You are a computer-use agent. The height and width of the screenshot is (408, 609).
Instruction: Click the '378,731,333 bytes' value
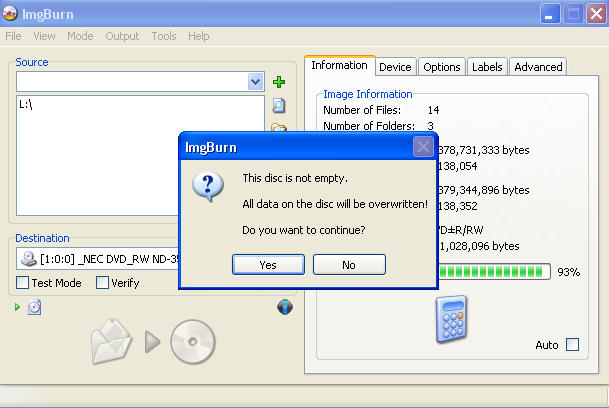tap(484, 150)
